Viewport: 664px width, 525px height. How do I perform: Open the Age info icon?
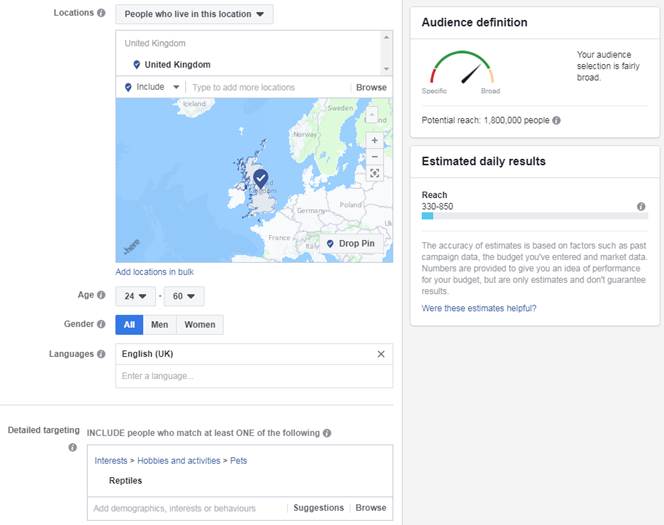pos(101,295)
